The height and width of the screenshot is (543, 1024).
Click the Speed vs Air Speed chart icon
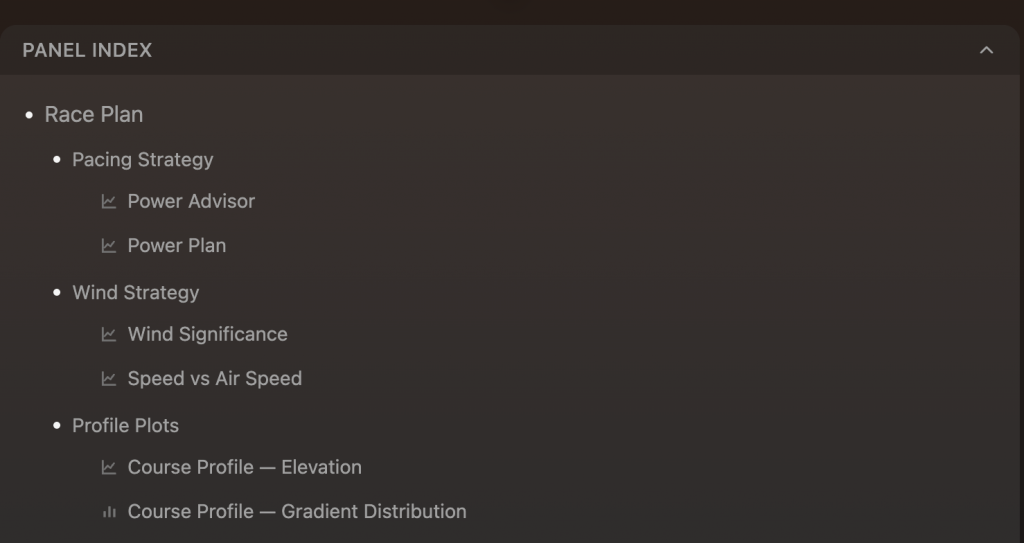pyautogui.click(x=109, y=379)
